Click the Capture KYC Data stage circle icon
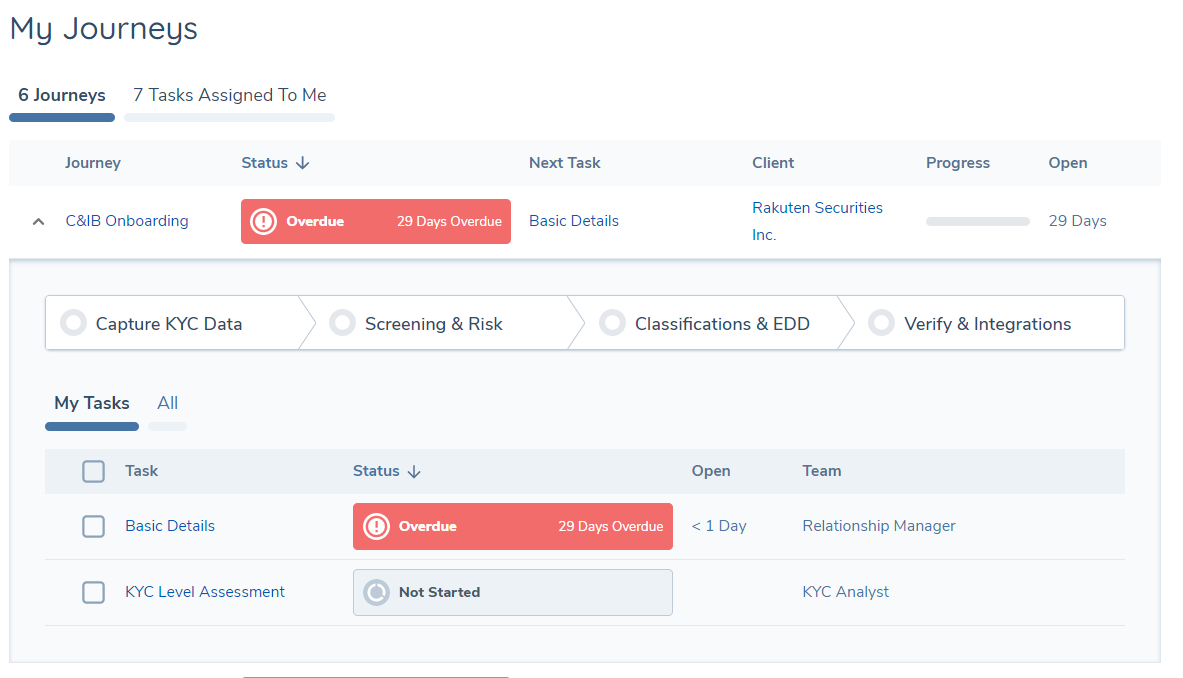1183x678 pixels. click(73, 323)
